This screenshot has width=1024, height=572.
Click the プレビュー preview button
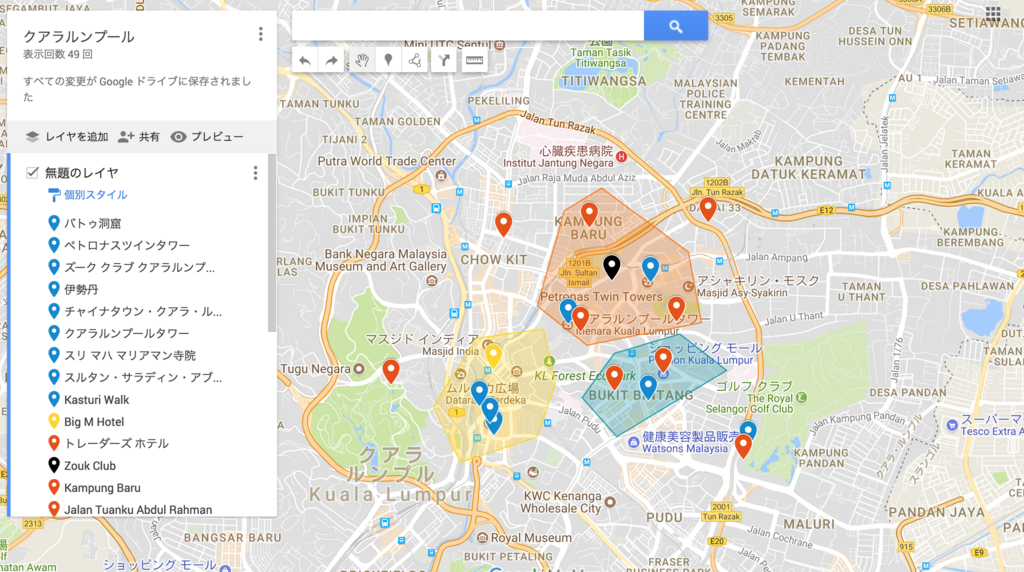point(207,136)
